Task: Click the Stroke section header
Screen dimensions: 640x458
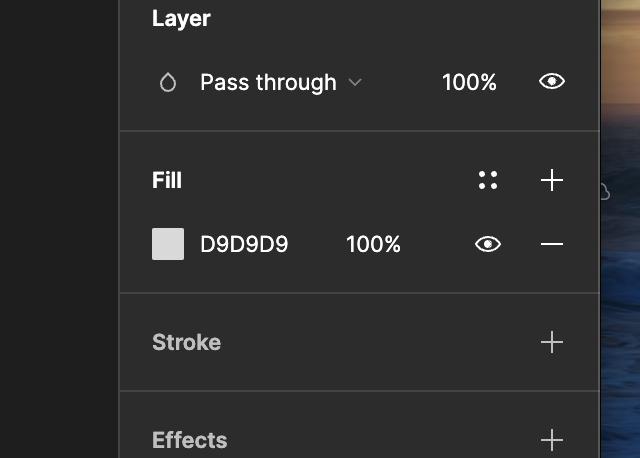Action: click(x=187, y=342)
